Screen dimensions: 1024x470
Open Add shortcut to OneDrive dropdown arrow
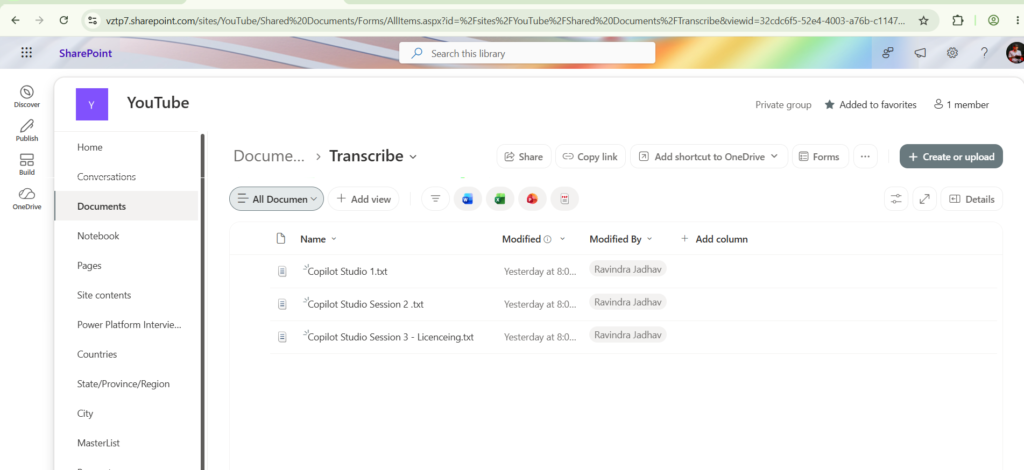tap(775, 157)
